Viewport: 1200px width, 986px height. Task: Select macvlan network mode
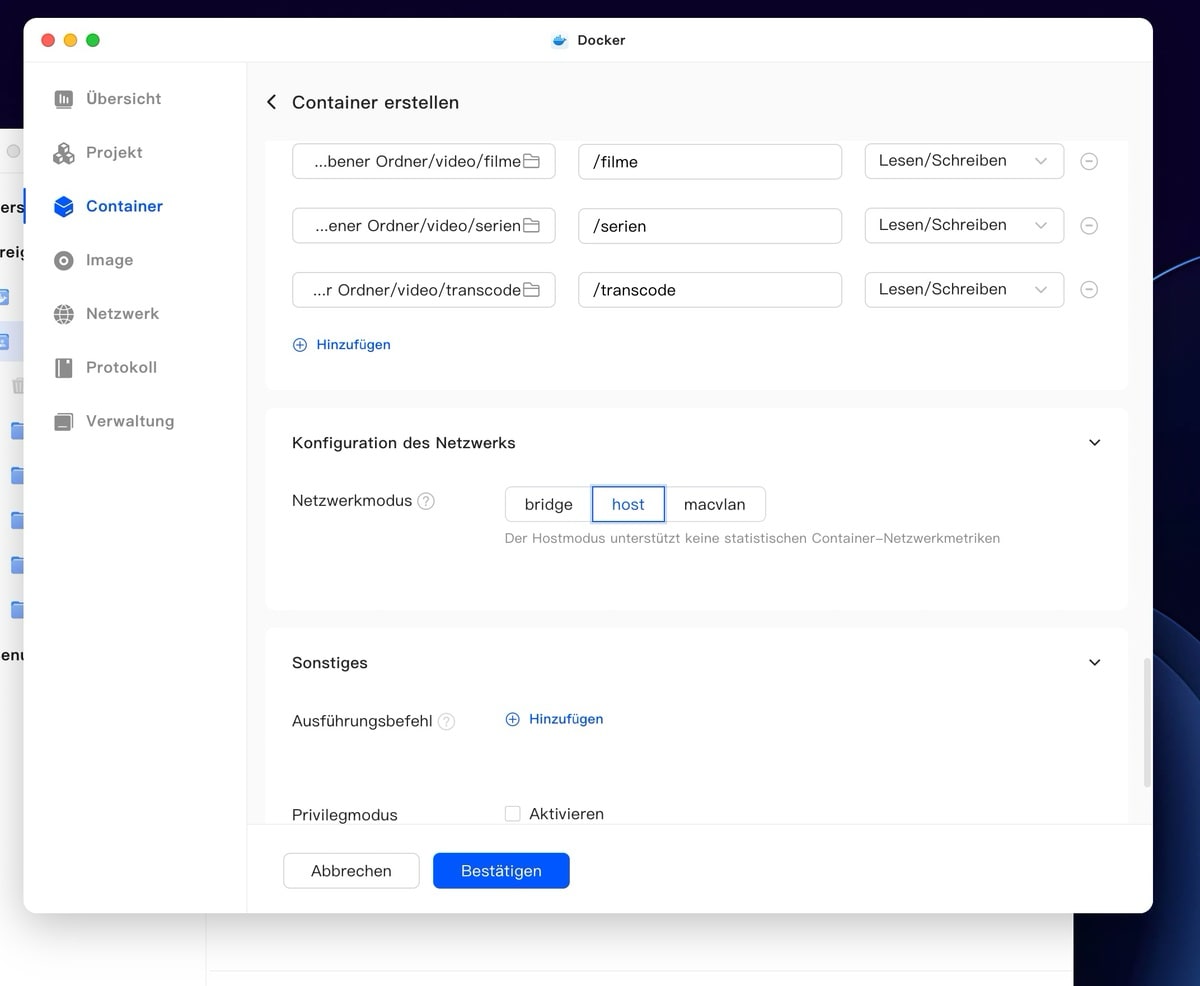(x=714, y=505)
